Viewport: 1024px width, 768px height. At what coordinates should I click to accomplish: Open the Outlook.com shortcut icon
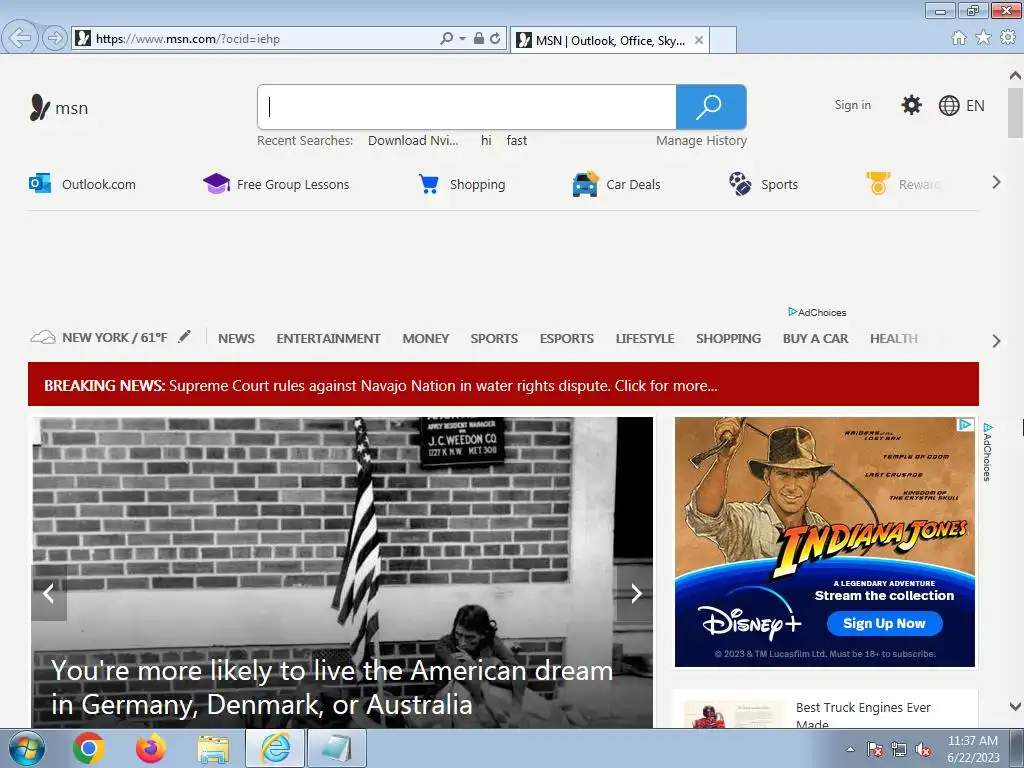40,184
